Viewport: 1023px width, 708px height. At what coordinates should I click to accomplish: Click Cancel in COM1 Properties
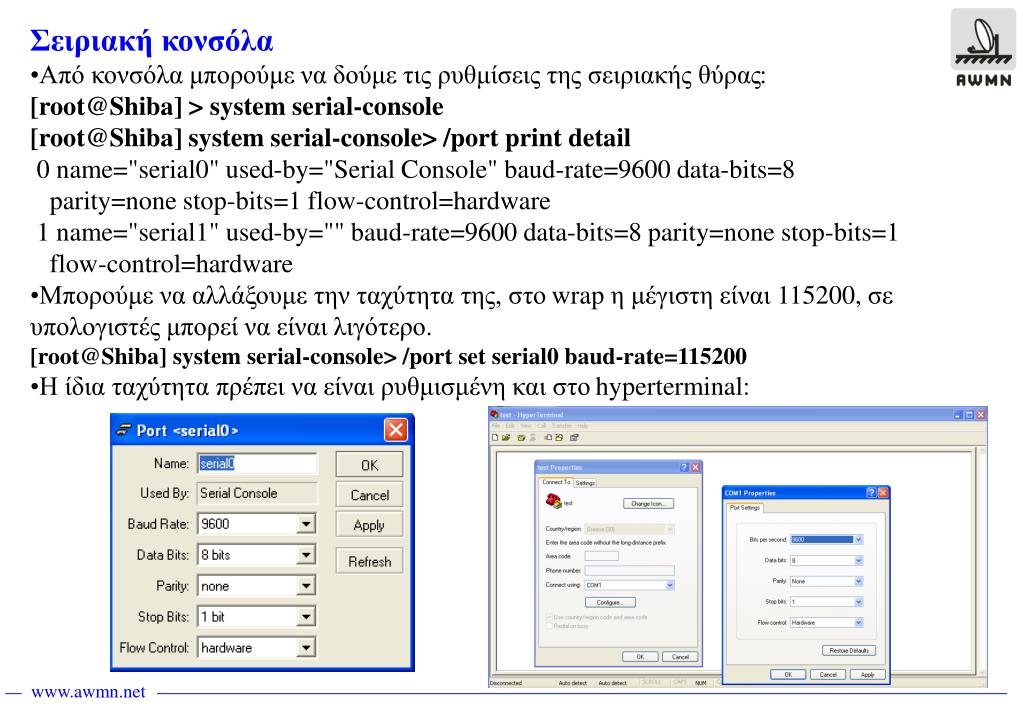(x=828, y=675)
